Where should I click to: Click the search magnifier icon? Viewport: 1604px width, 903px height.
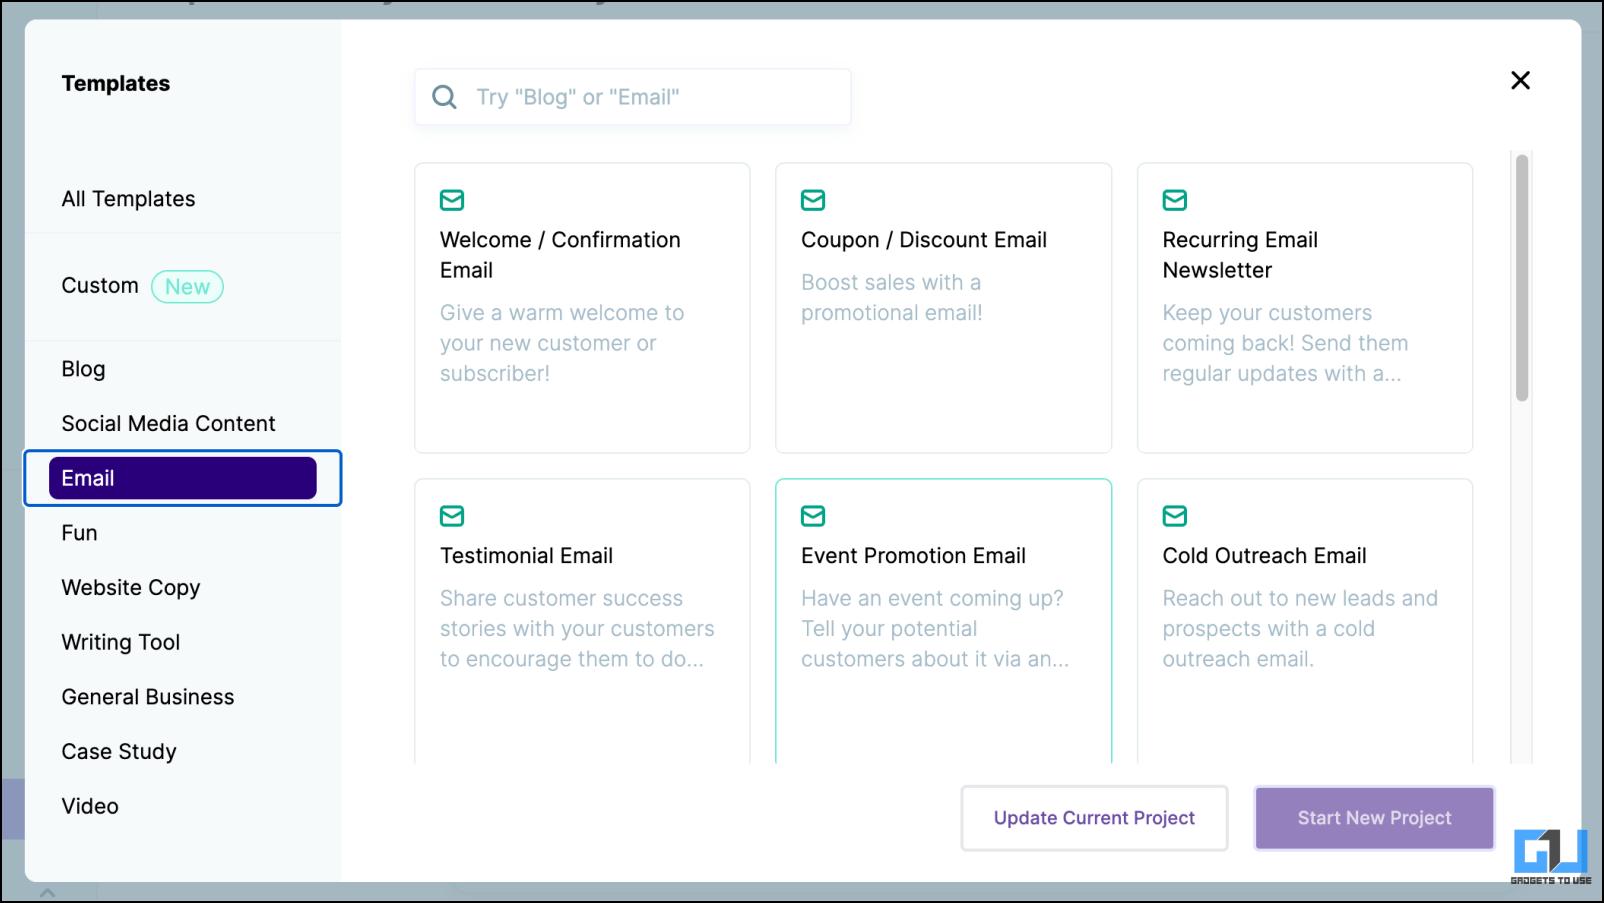(x=444, y=97)
